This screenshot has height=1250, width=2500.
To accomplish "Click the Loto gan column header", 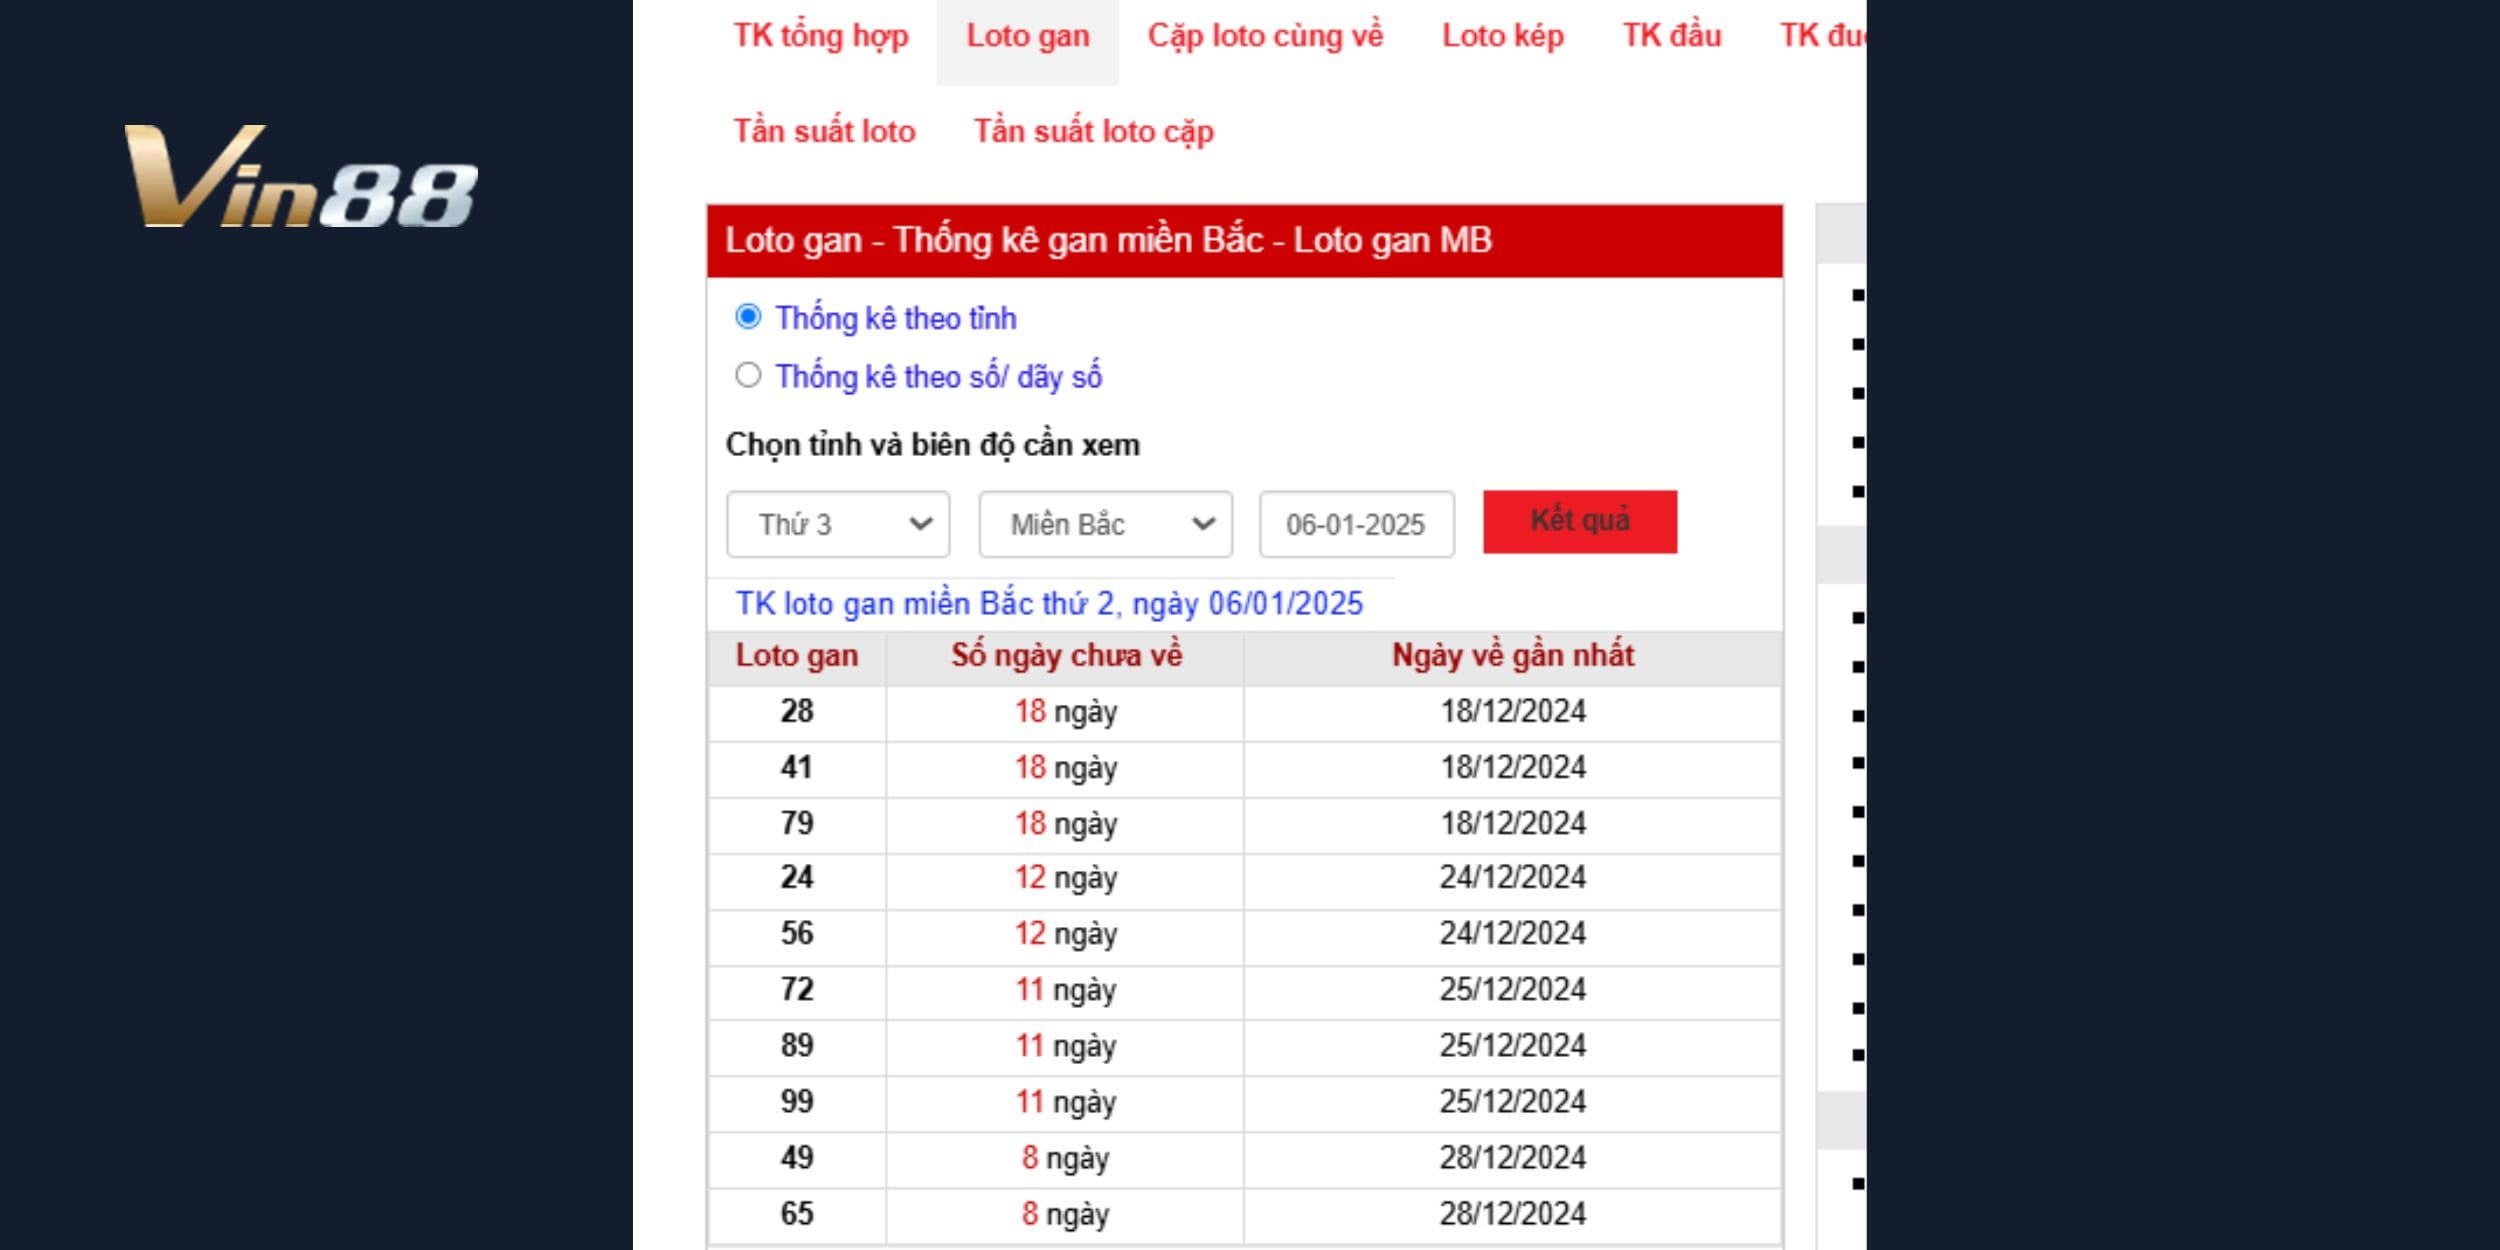I will [797, 656].
